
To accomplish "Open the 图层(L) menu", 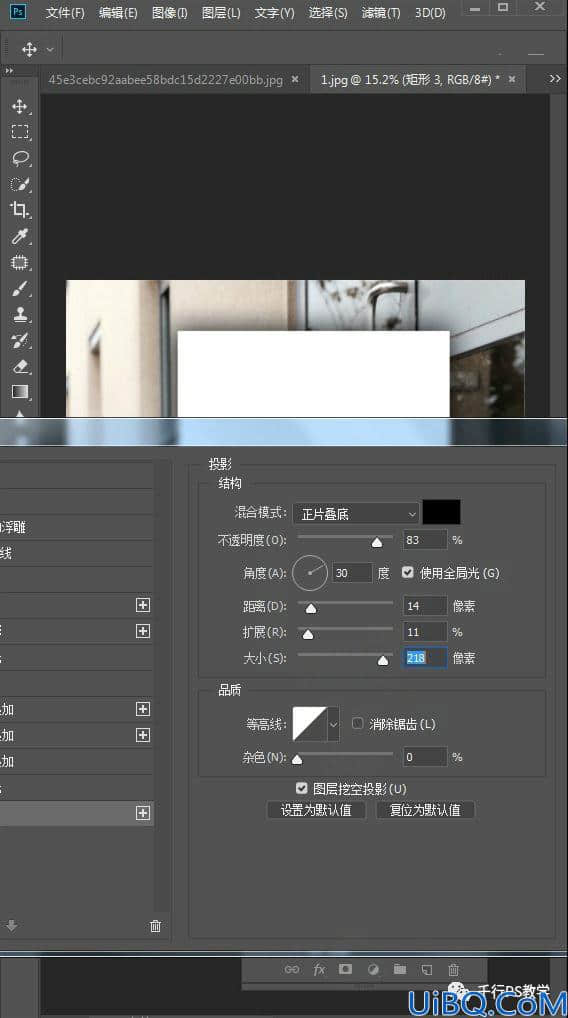I will point(221,12).
